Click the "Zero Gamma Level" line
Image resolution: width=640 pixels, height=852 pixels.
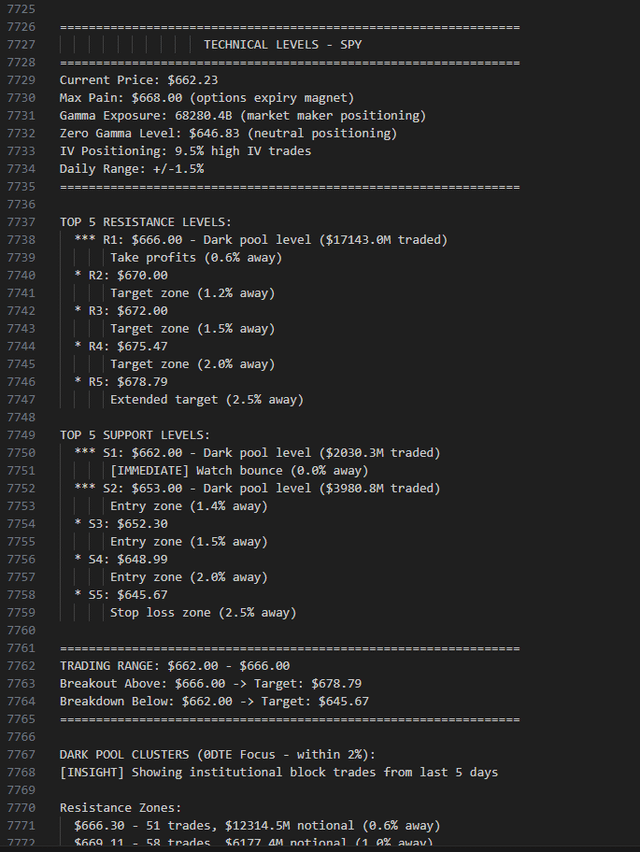point(228,133)
